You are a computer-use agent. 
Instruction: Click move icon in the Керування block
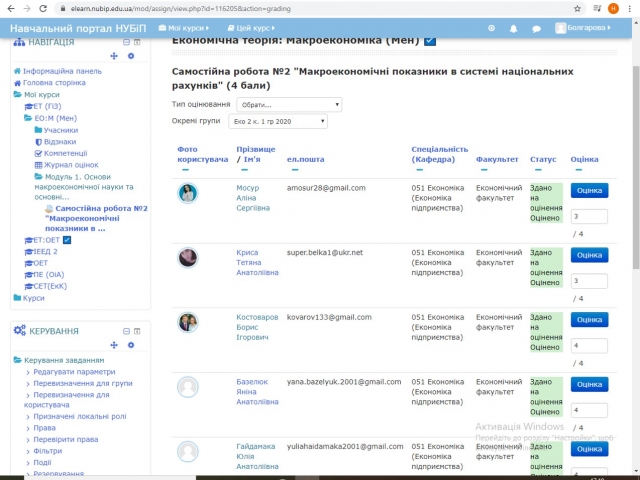[x=114, y=345]
